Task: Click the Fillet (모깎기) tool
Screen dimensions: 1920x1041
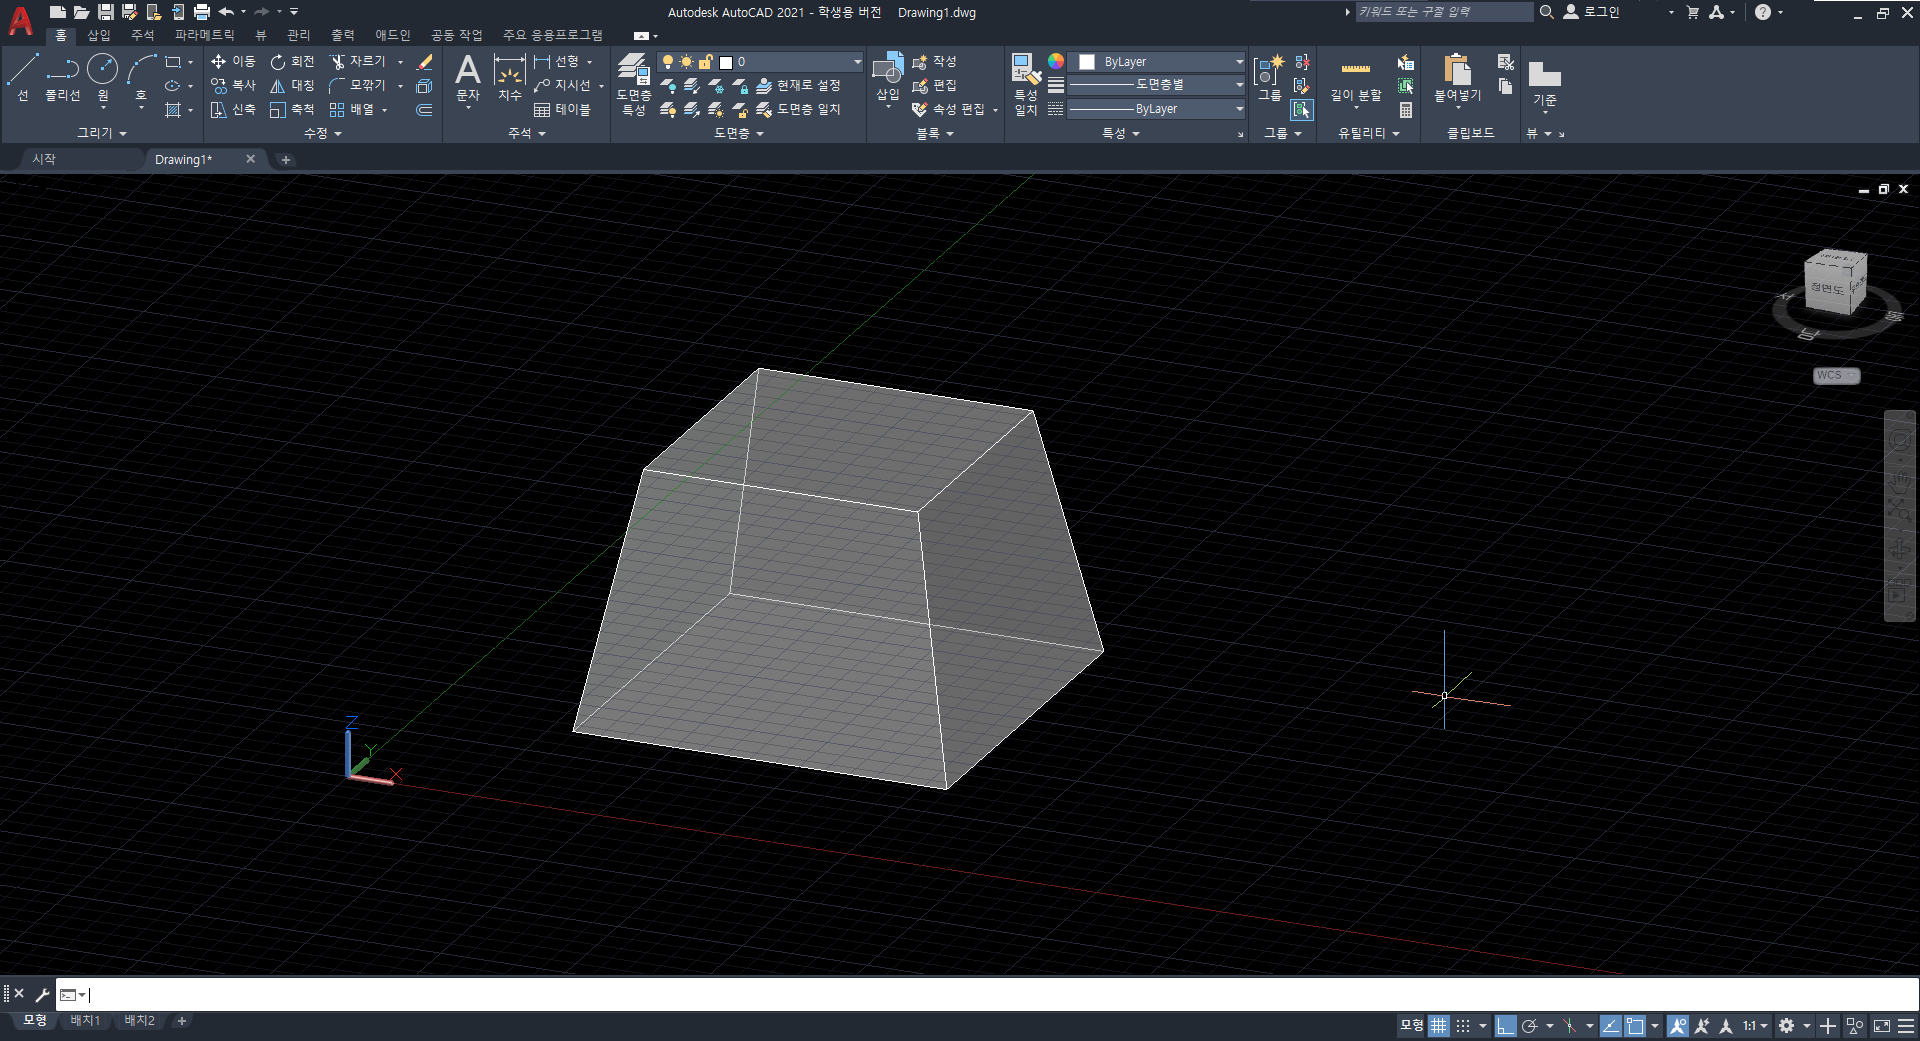Action: pyautogui.click(x=357, y=86)
